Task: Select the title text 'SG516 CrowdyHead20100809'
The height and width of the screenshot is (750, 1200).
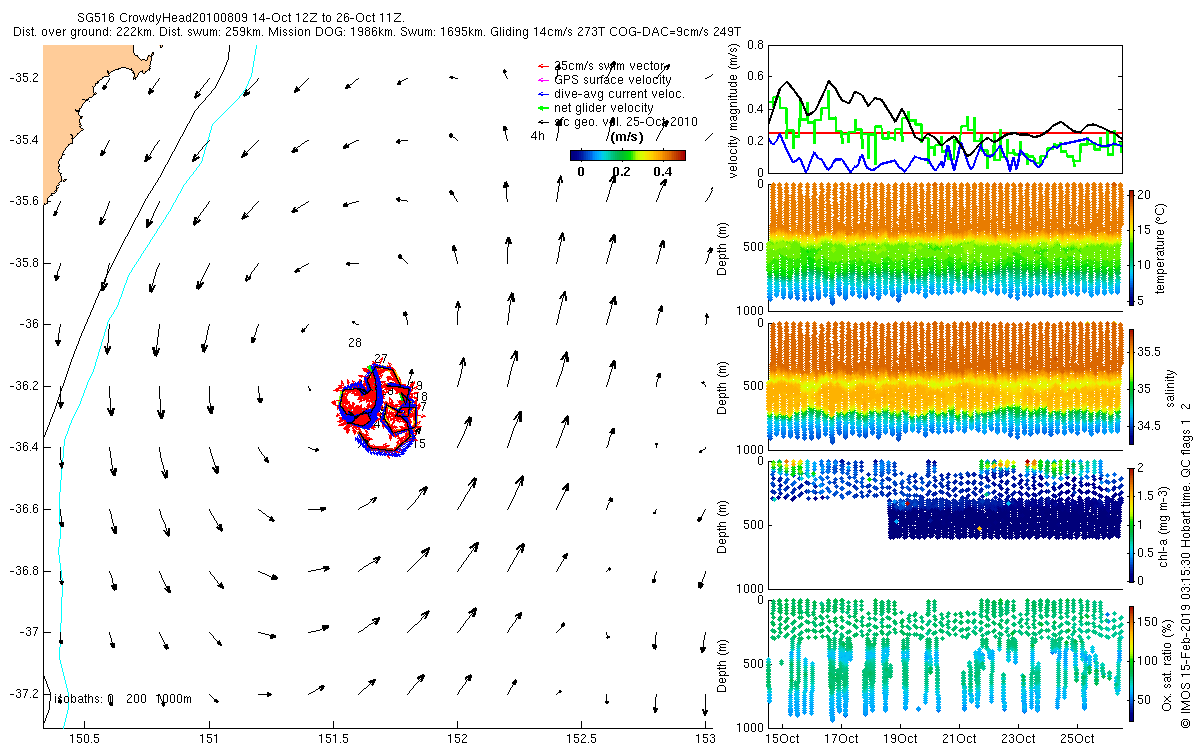Action: 164,18
